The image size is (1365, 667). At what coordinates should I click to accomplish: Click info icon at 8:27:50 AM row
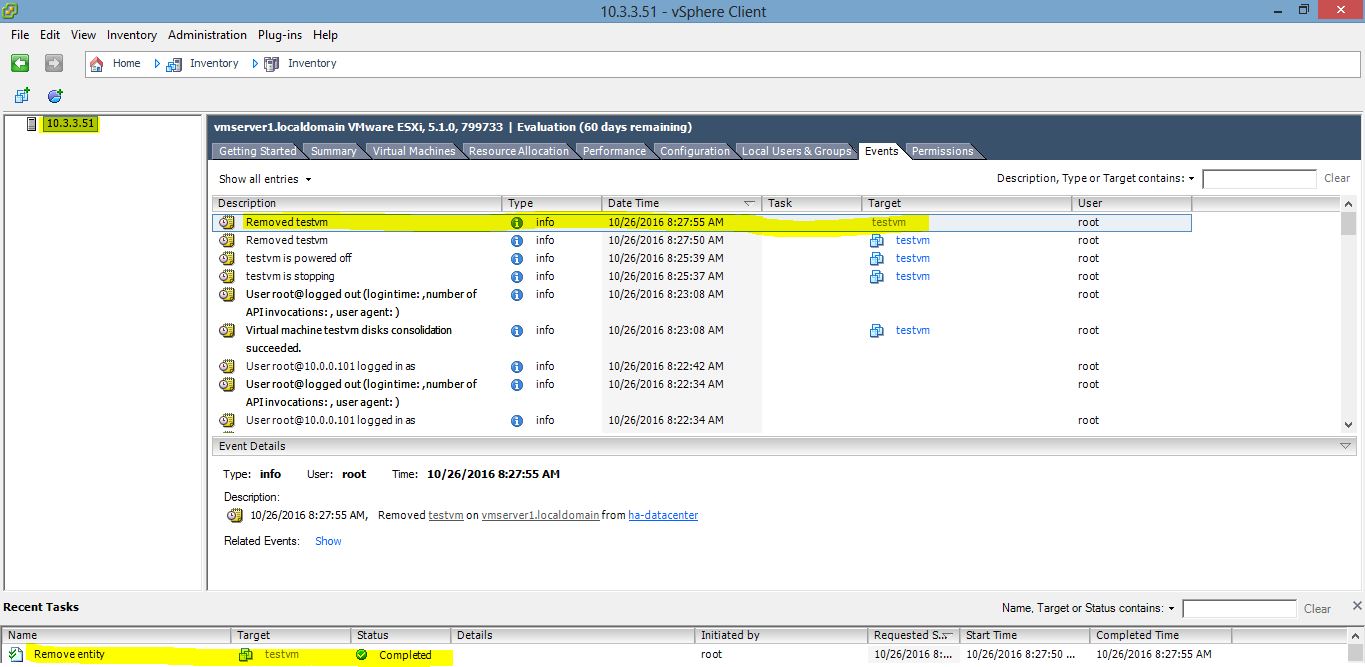coord(517,240)
